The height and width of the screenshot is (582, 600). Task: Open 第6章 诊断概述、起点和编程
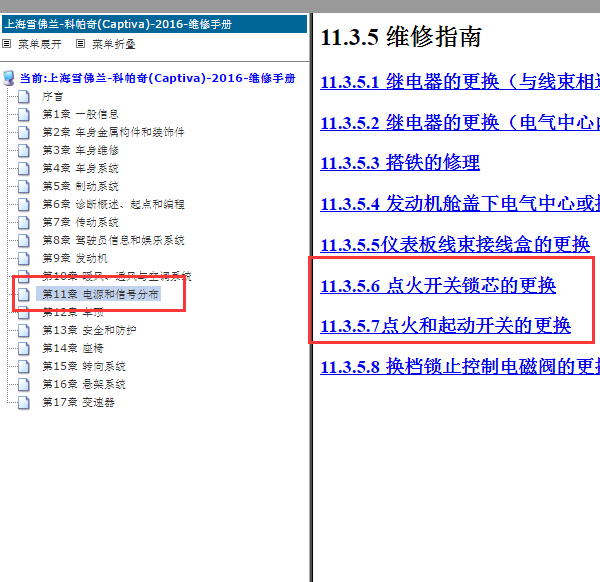click(x=113, y=204)
